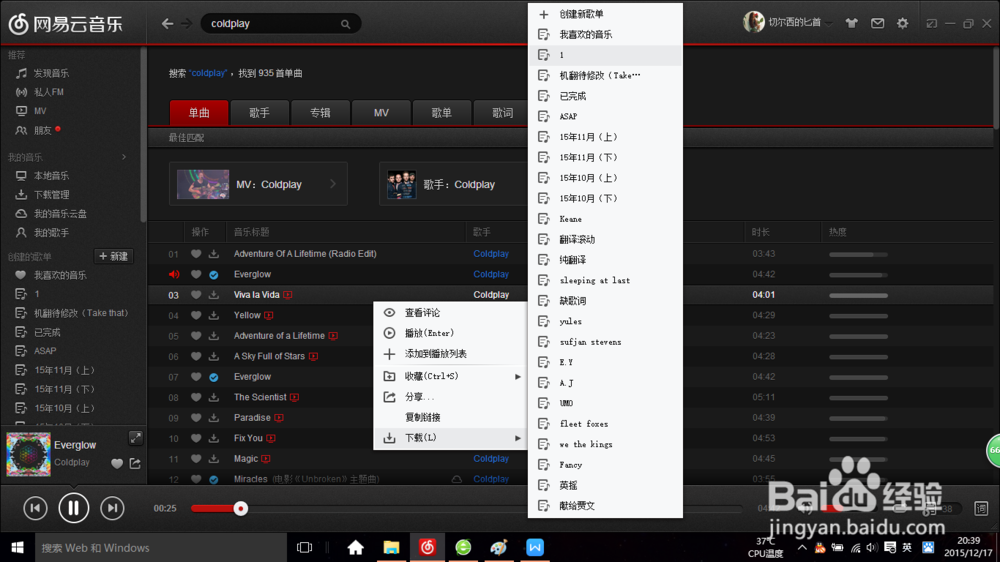Pause the current song
Viewport: 1000px width, 562px height.
click(73, 508)
